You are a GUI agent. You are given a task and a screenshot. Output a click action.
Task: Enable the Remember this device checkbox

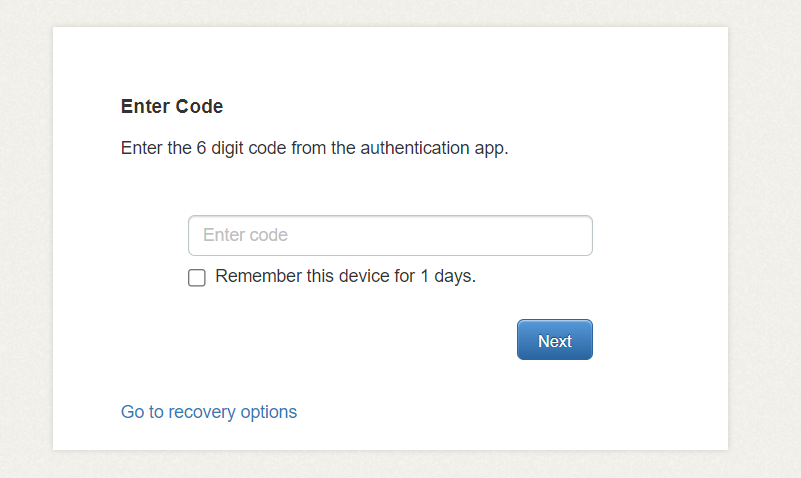(197, 278)
